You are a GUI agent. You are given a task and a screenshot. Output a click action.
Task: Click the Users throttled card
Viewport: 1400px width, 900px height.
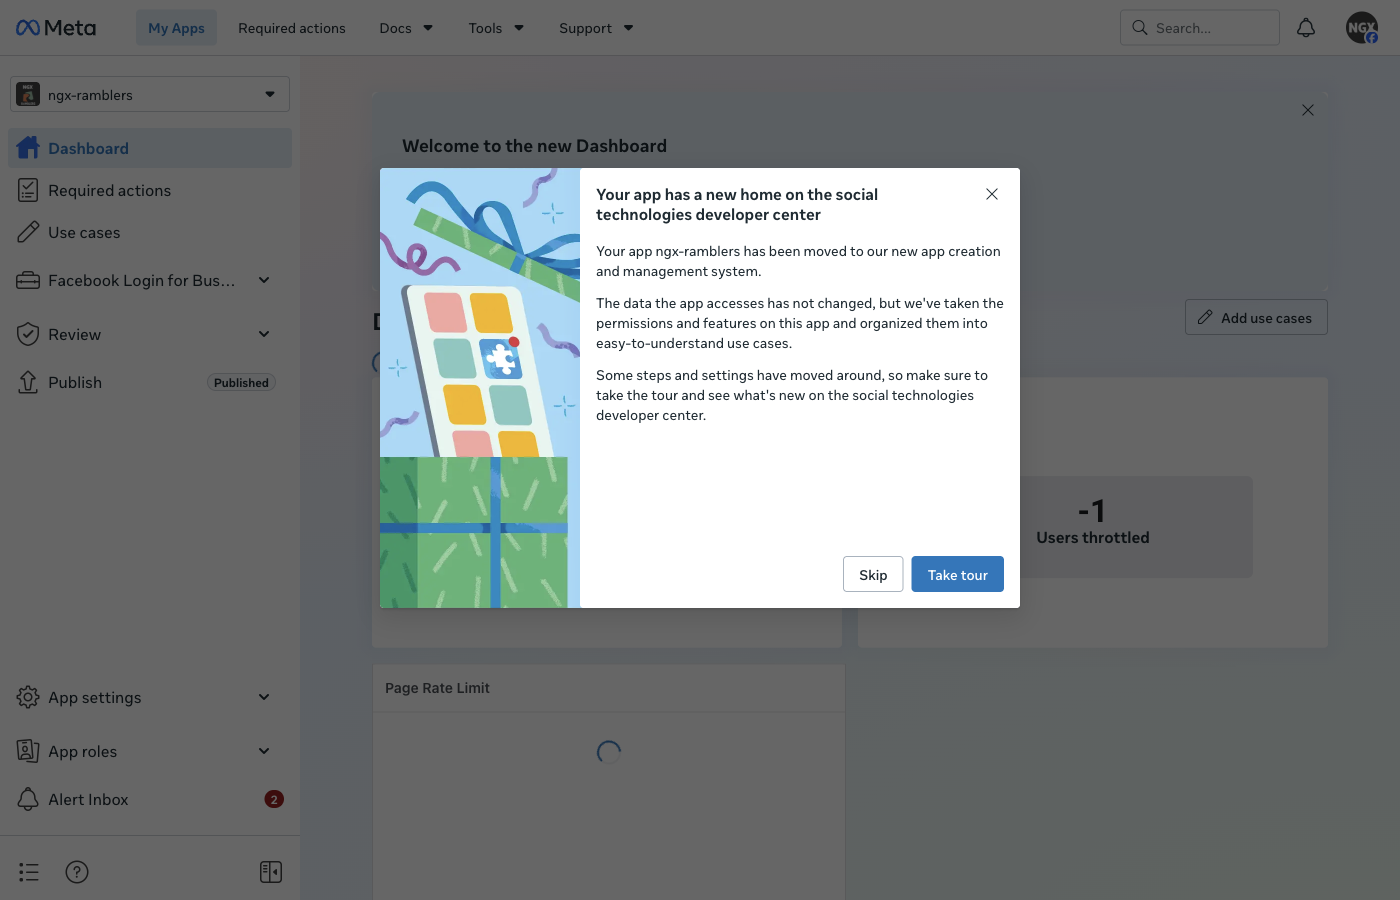(1093, 526)
